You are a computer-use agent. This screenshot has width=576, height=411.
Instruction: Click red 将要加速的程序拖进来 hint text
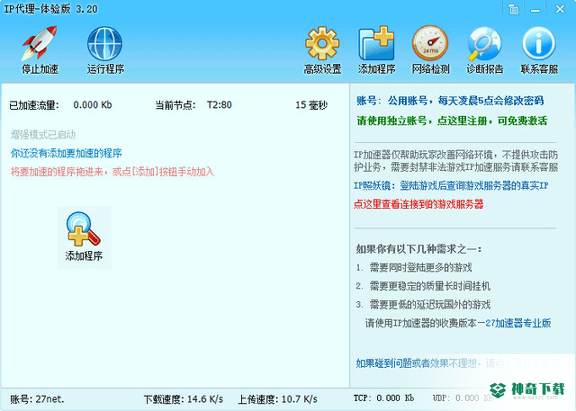click(112, 172)
